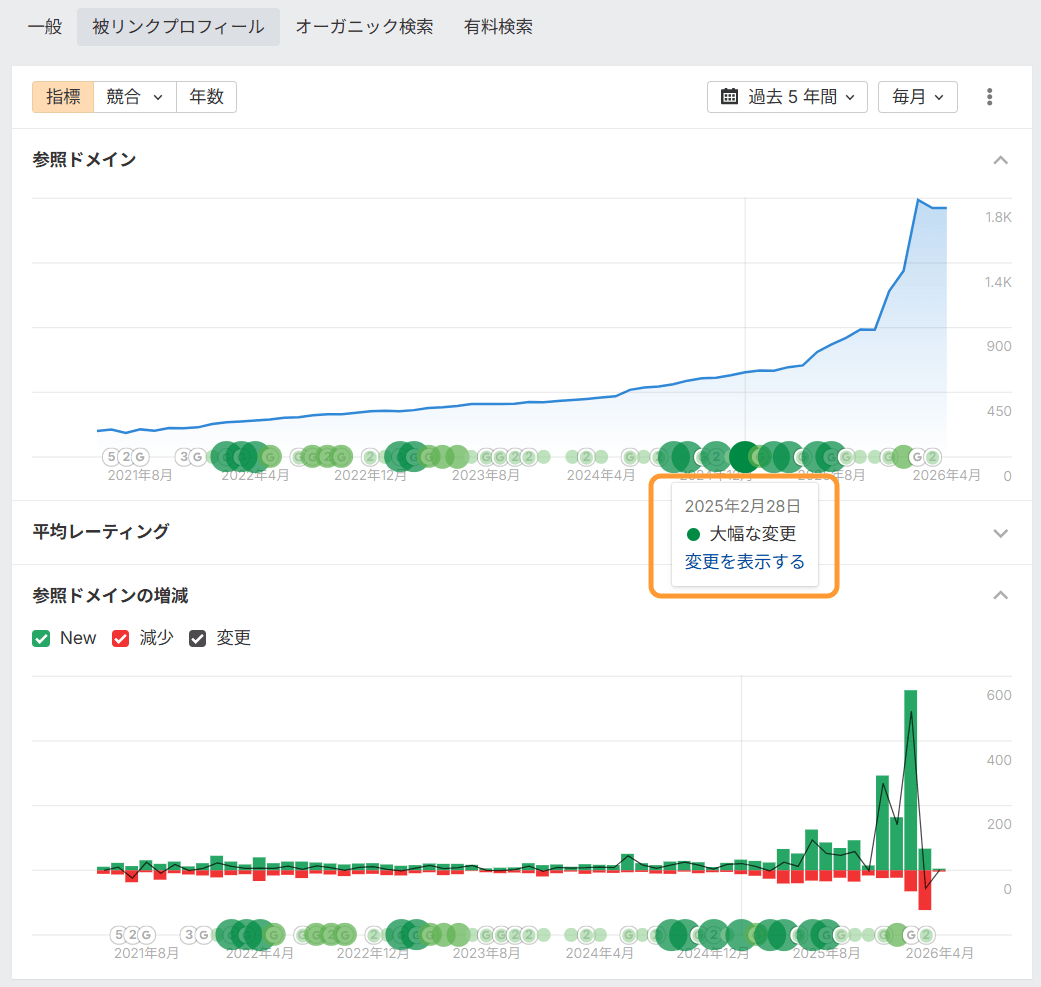1041x987 pixels.
Task: Click a "G" Google update marker on timeline
Action: click(140, 457)
